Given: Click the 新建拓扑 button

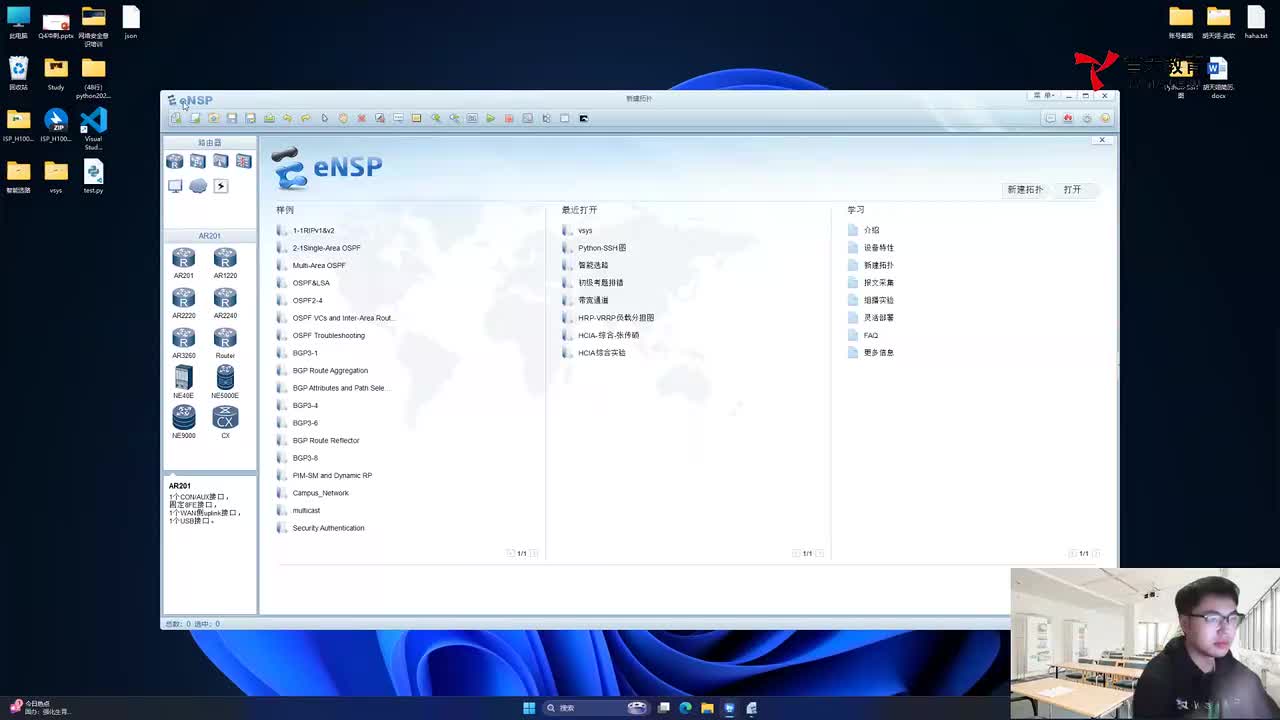Looking at the screenshot, I should (x=1024, y=189).
